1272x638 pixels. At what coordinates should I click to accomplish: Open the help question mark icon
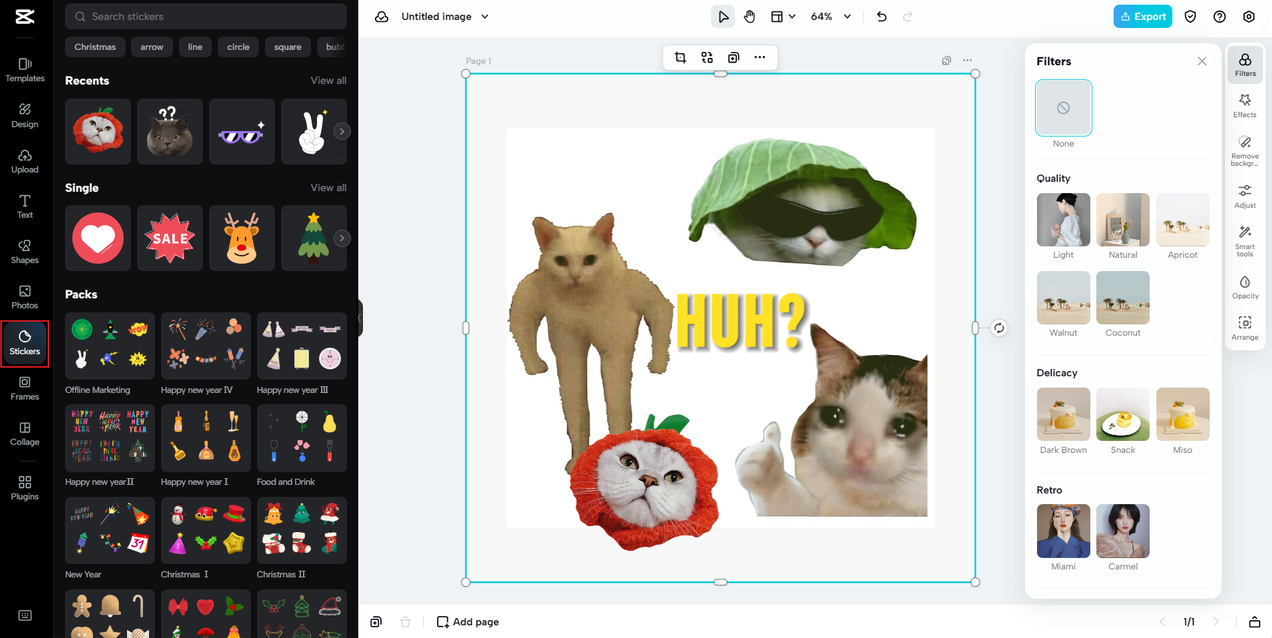(x=1219, y=17)
